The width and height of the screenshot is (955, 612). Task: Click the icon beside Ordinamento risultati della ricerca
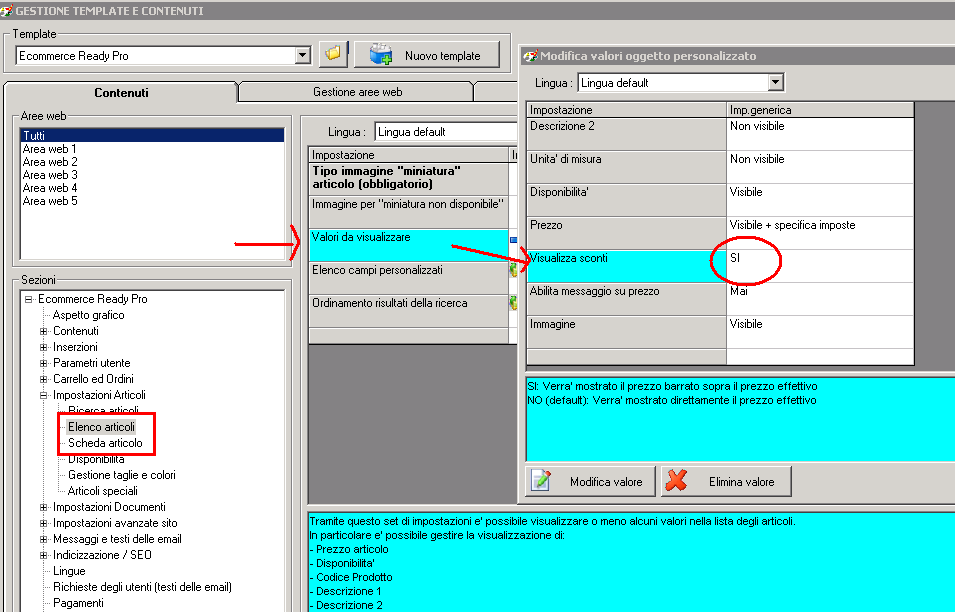[x=513, y=303]
